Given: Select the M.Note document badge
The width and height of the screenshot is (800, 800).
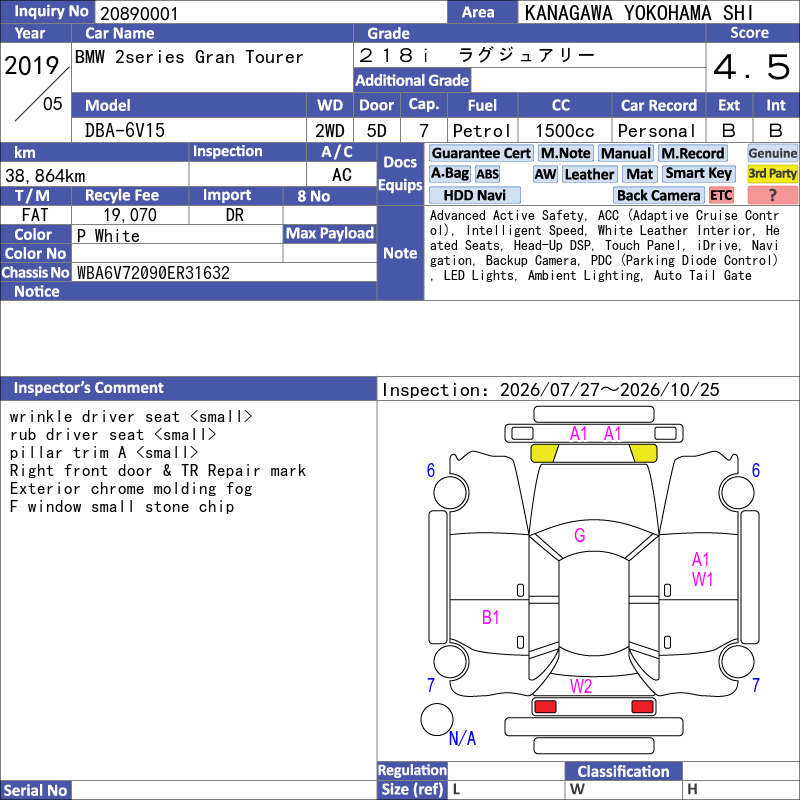Looking at the screenshot, I should coord(565,153).
